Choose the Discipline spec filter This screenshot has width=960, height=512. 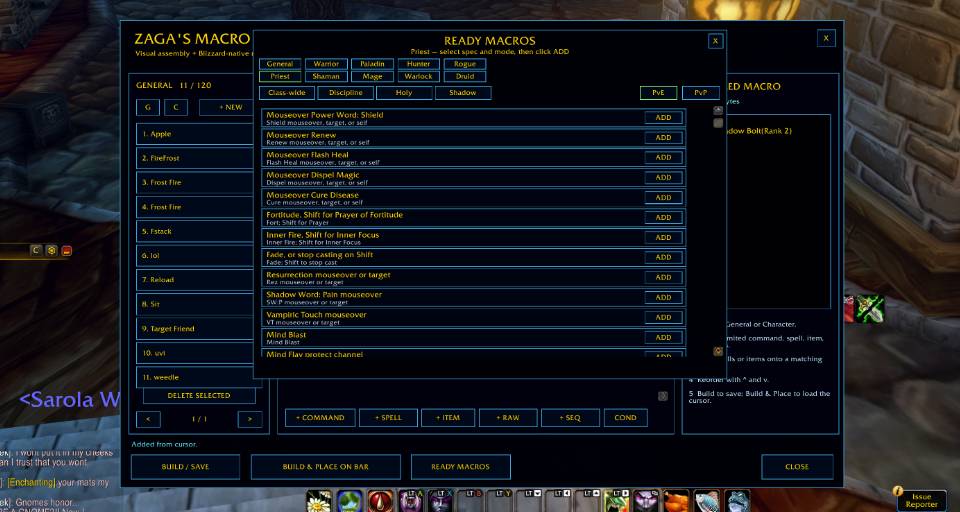coord(345,92)
